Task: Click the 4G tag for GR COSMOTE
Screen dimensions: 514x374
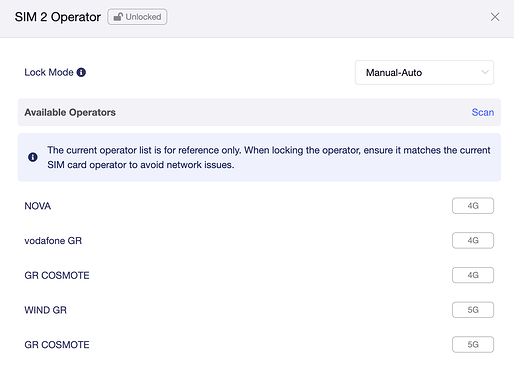Action: (473, 275)
